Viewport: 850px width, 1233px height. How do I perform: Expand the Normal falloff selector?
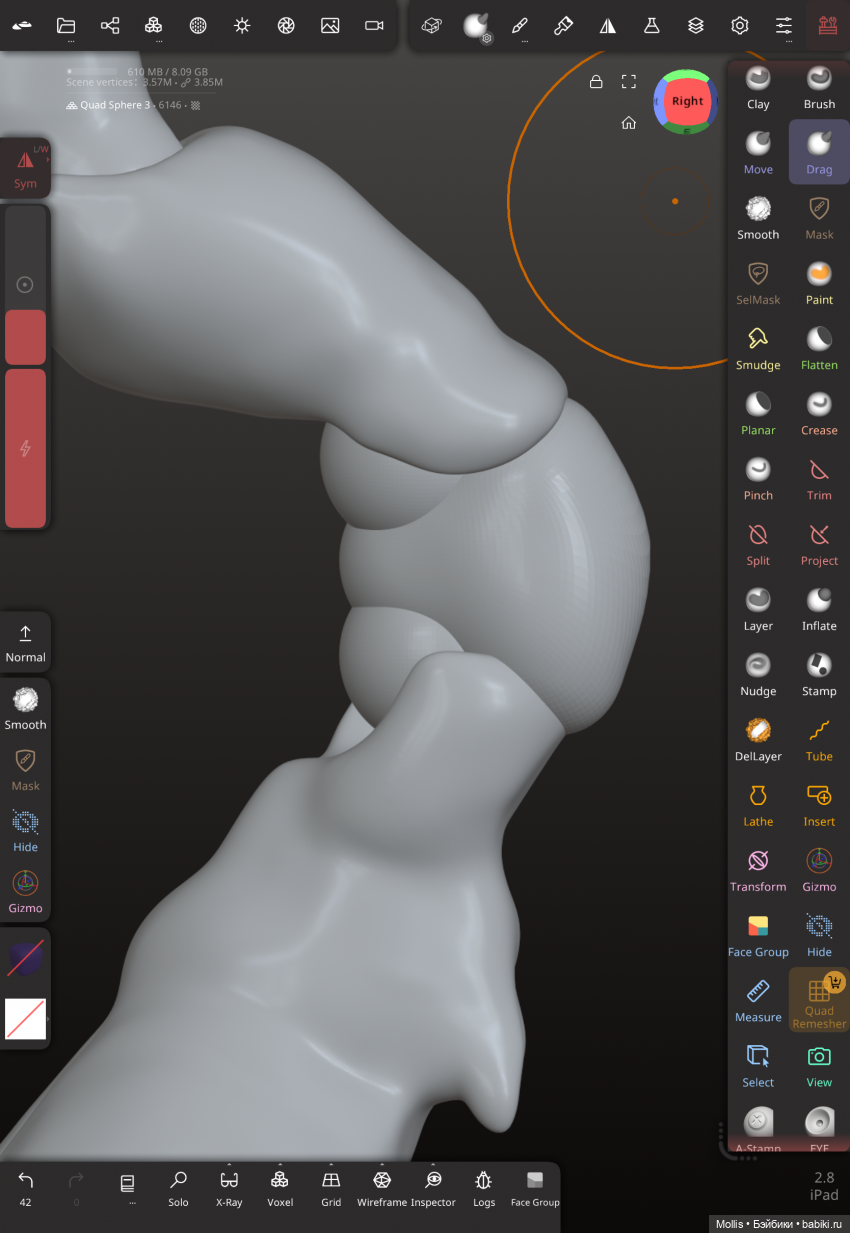[25, 642]
